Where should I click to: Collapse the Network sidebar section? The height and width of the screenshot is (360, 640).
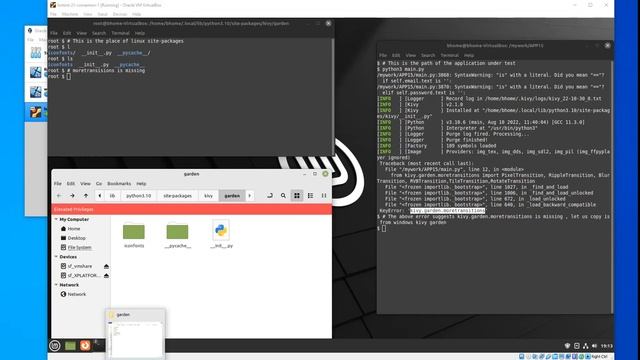point(56,285)
